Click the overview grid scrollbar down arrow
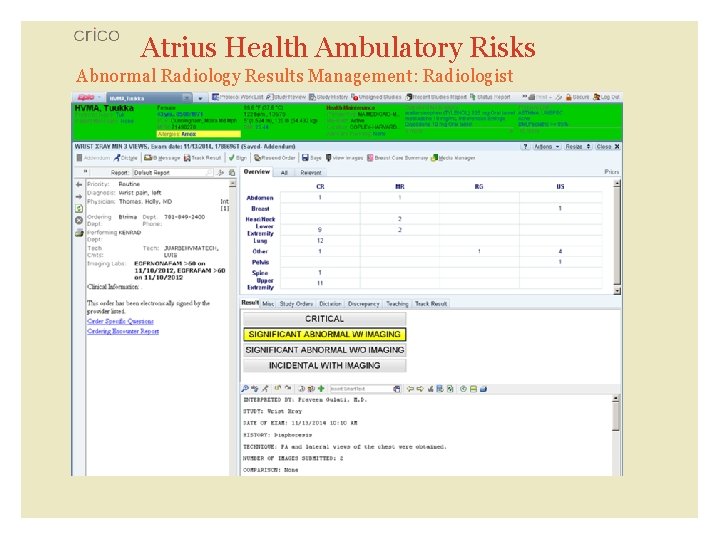The width and height of the screenshot is (720, 540). 617,291
